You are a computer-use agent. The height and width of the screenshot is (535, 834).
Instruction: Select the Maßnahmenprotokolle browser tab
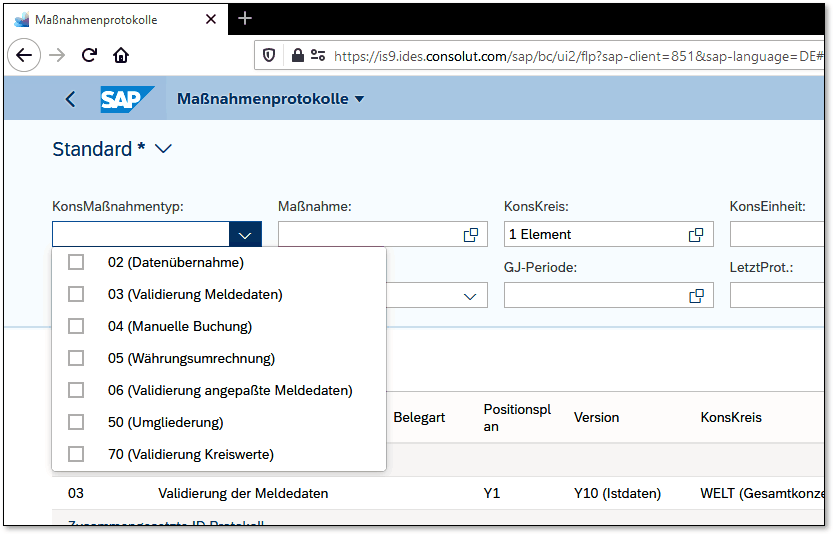110,19
